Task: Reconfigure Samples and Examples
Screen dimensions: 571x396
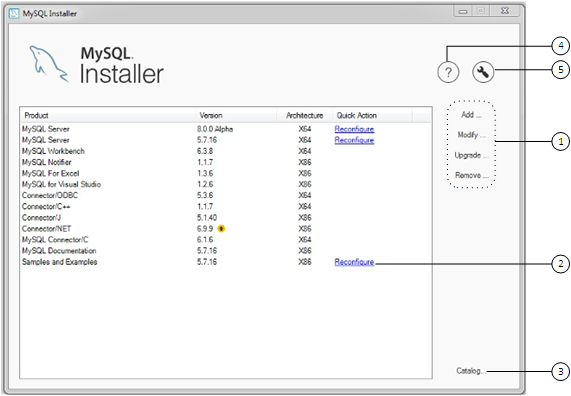Action: [354, 262]
